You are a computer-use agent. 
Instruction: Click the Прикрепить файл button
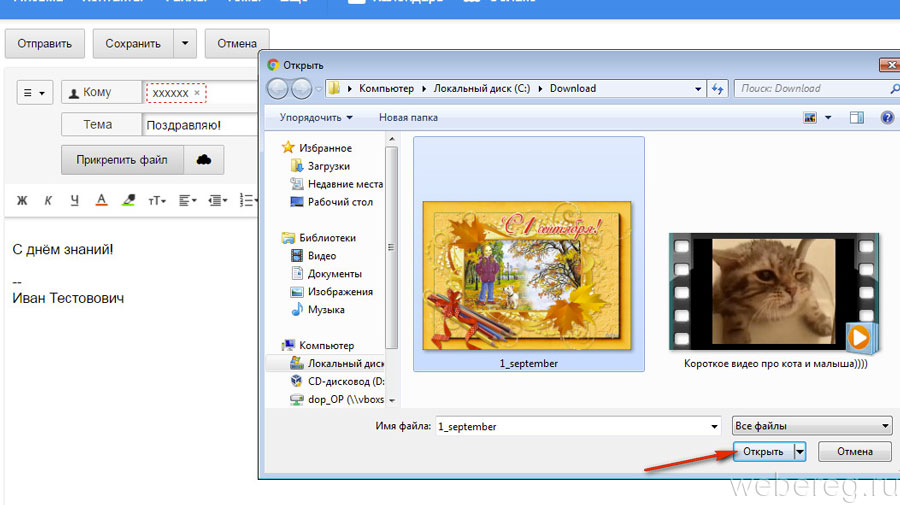coord(122,160)
